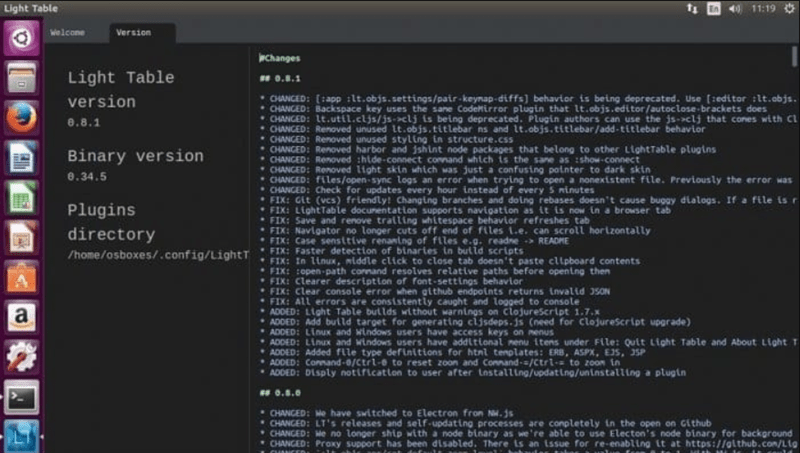Open the session power gear menu
This screenshot has height=453, width=800.
[789, 9]
